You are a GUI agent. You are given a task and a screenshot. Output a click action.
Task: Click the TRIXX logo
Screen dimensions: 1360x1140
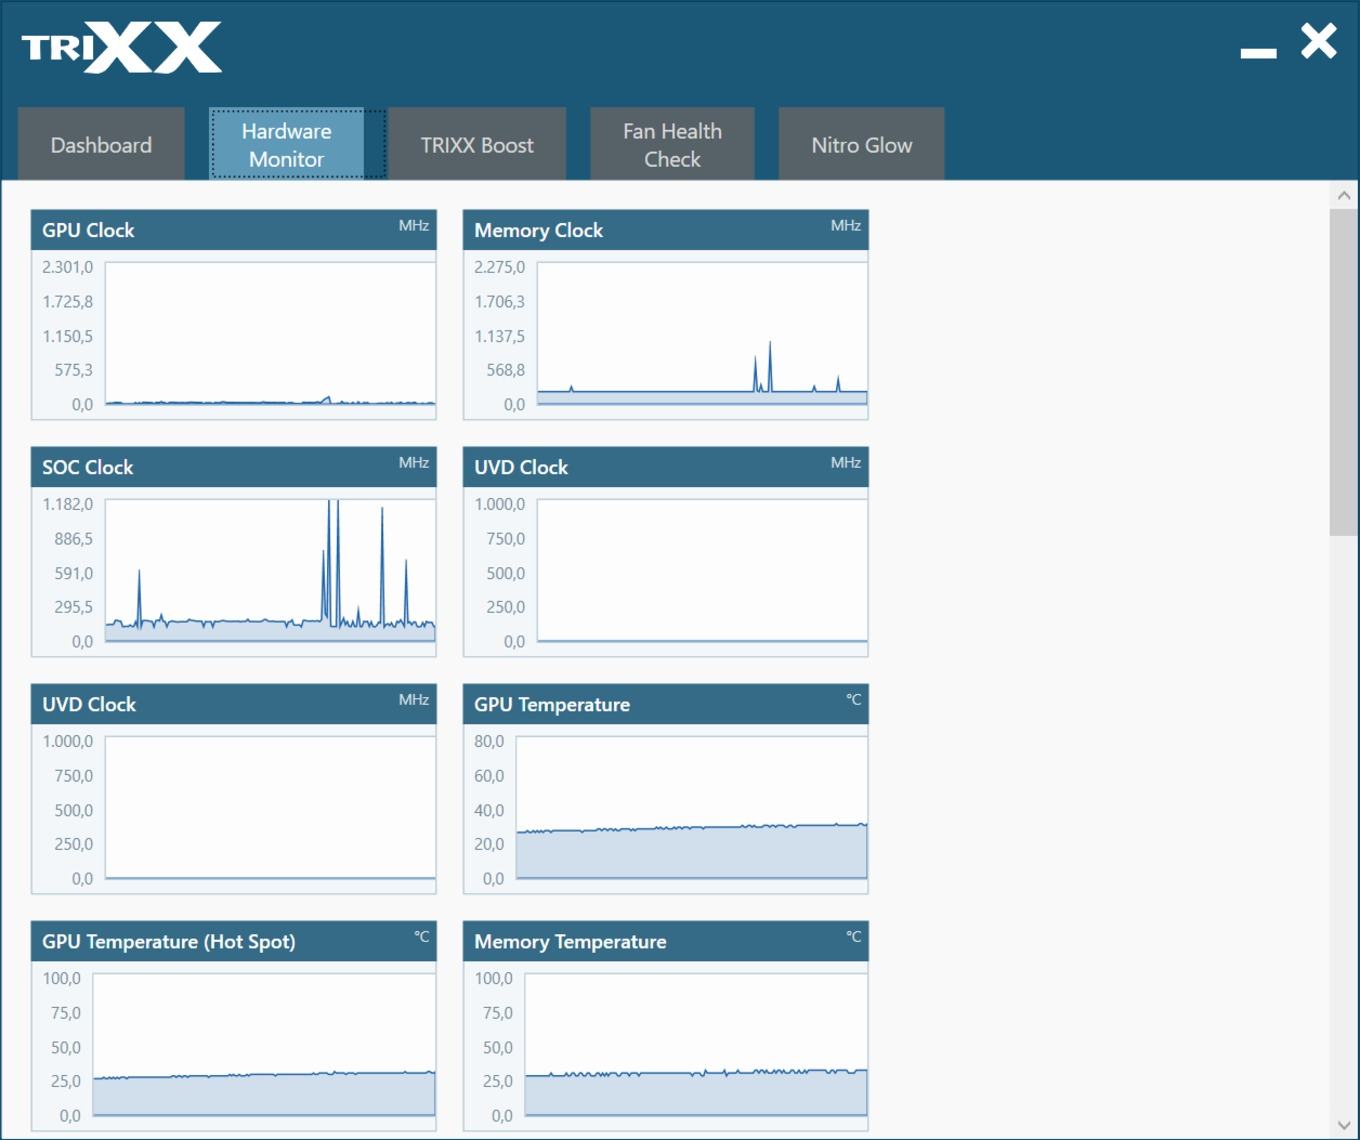[x=121, y=48]
